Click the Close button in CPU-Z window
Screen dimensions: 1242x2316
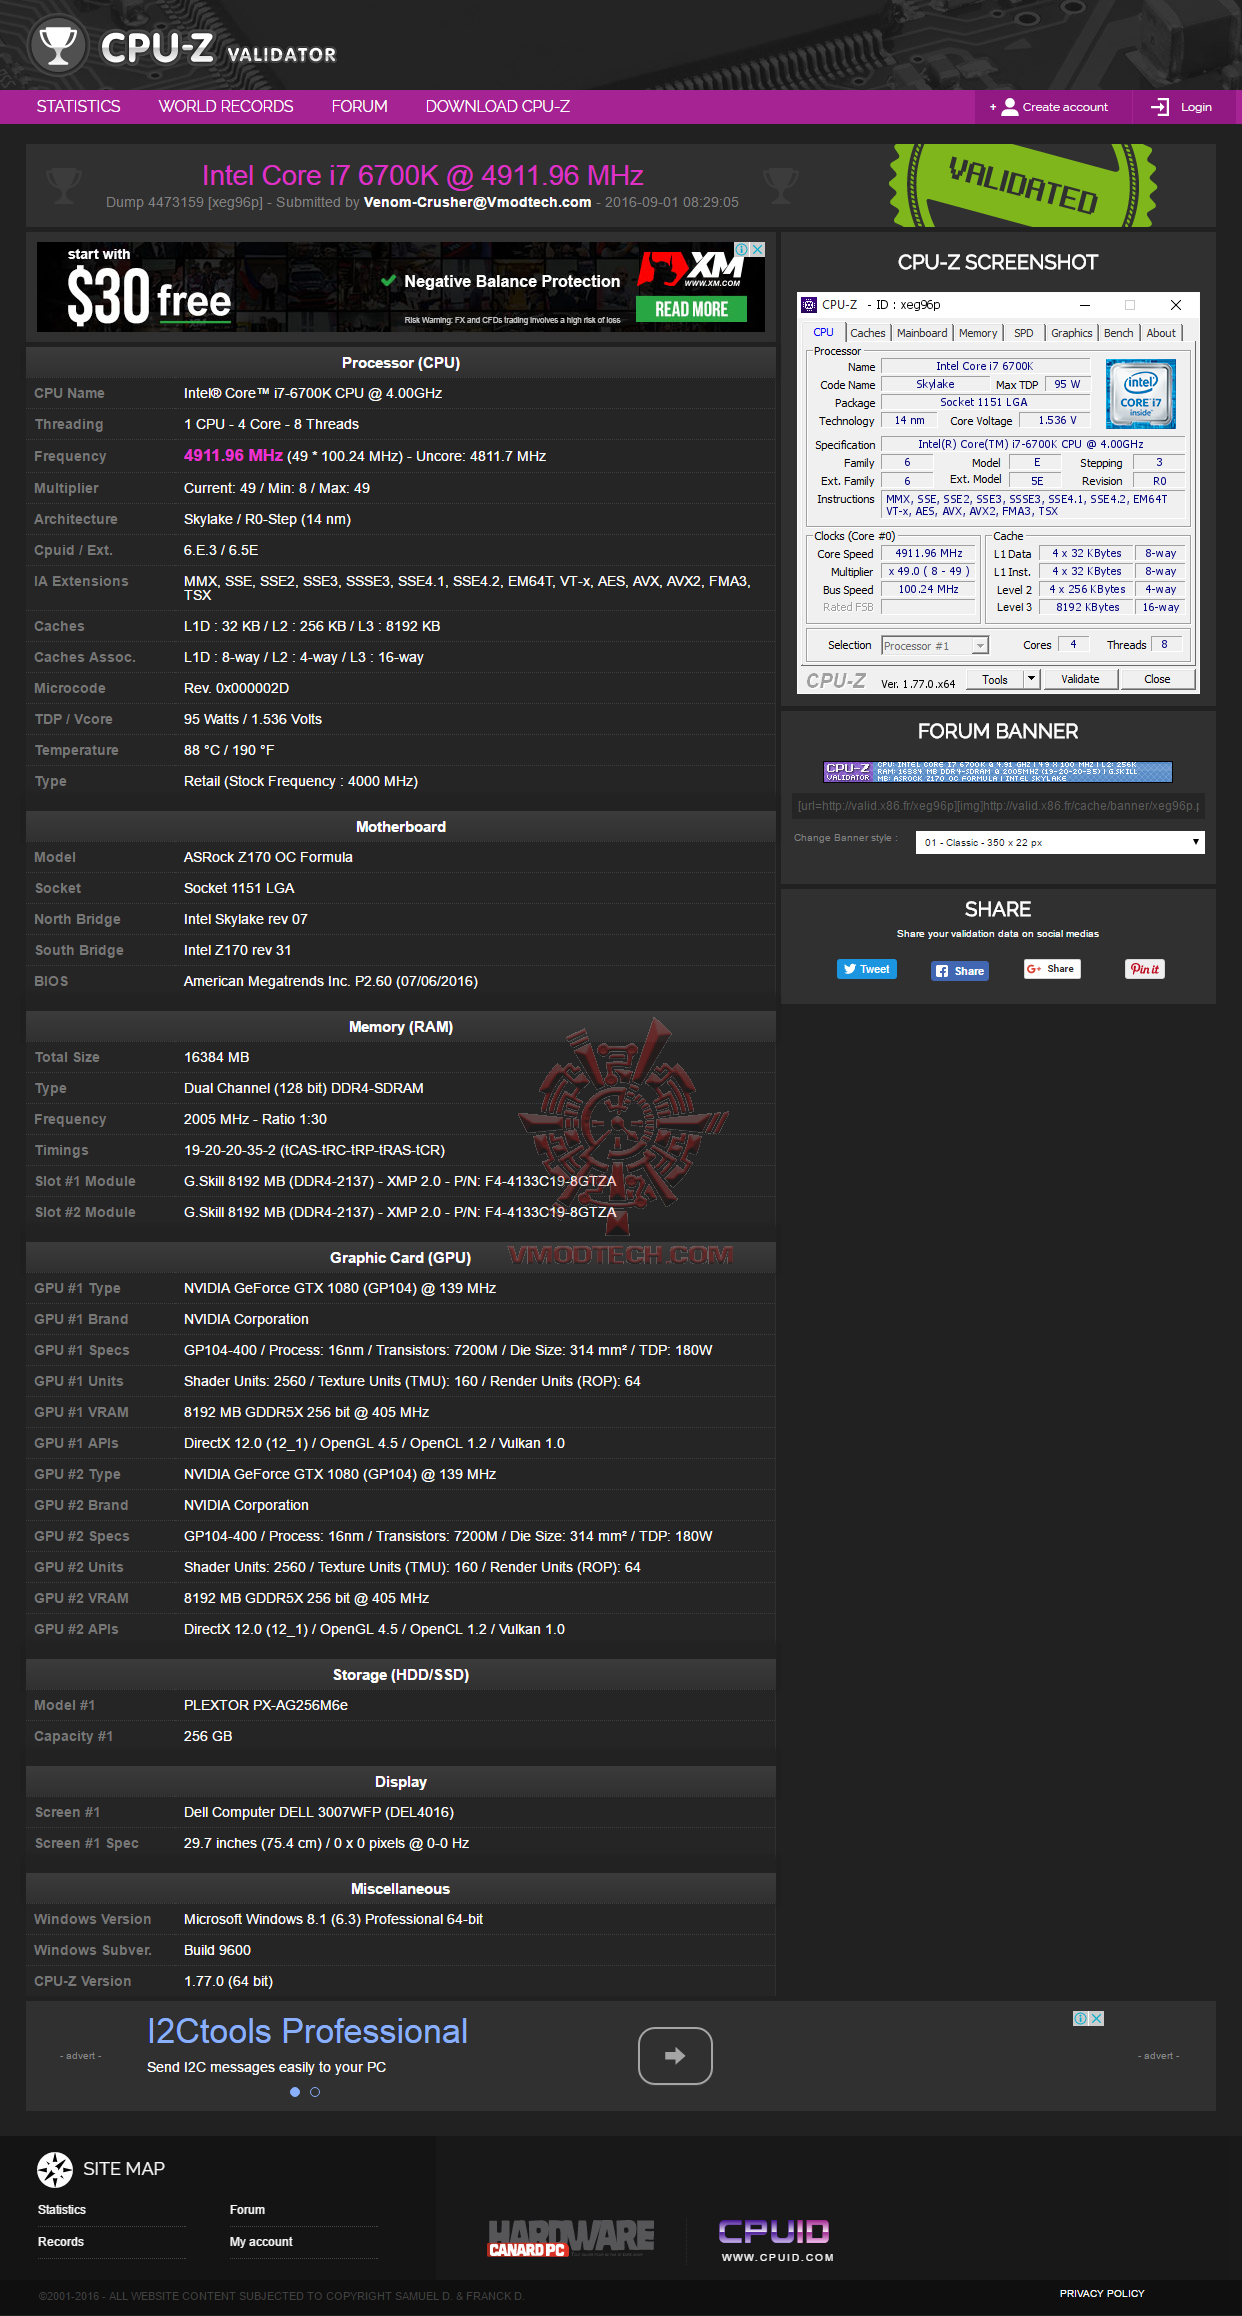pyautogui.click(x=1157, y=679)
